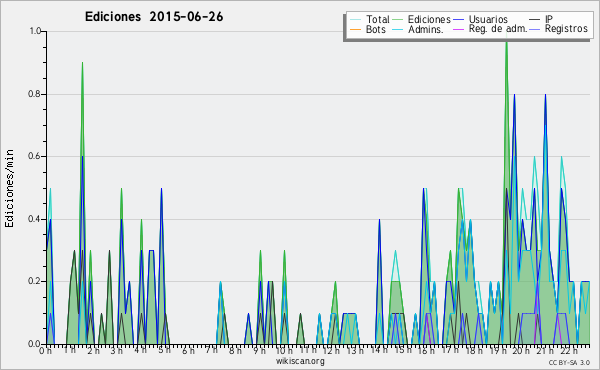Click the 0.8 y-axis label
The width and height of the screenshot is (600, 370).
point(35,94)
